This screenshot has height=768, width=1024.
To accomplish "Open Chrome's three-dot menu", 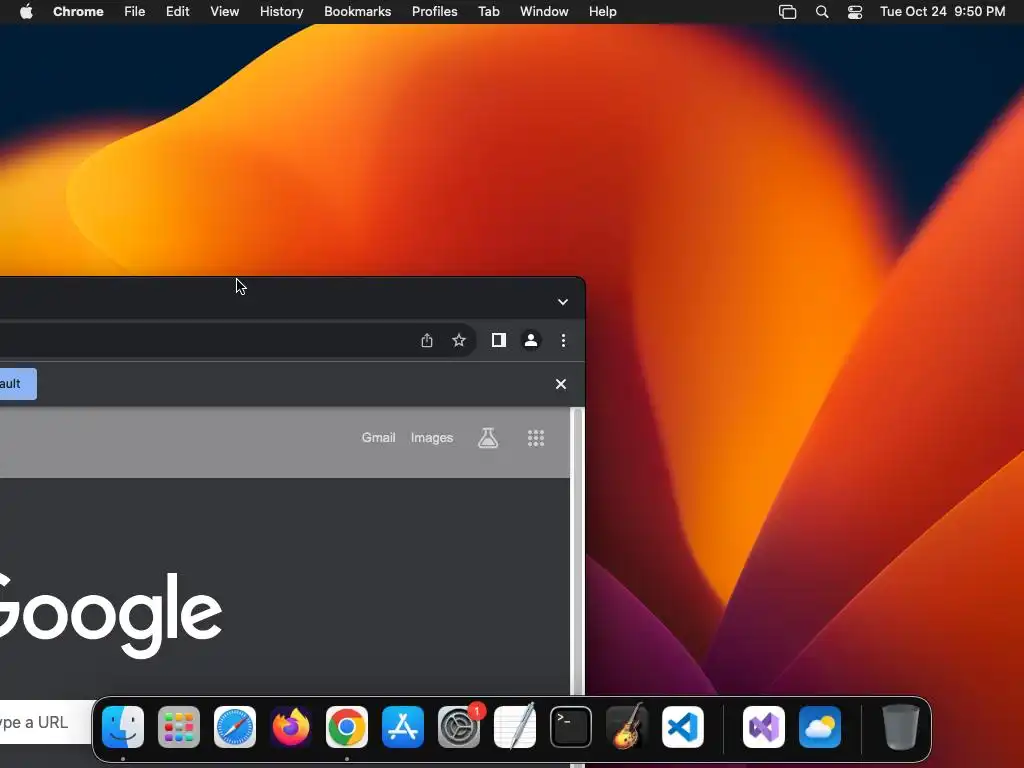I will click(x=564, y=340).
